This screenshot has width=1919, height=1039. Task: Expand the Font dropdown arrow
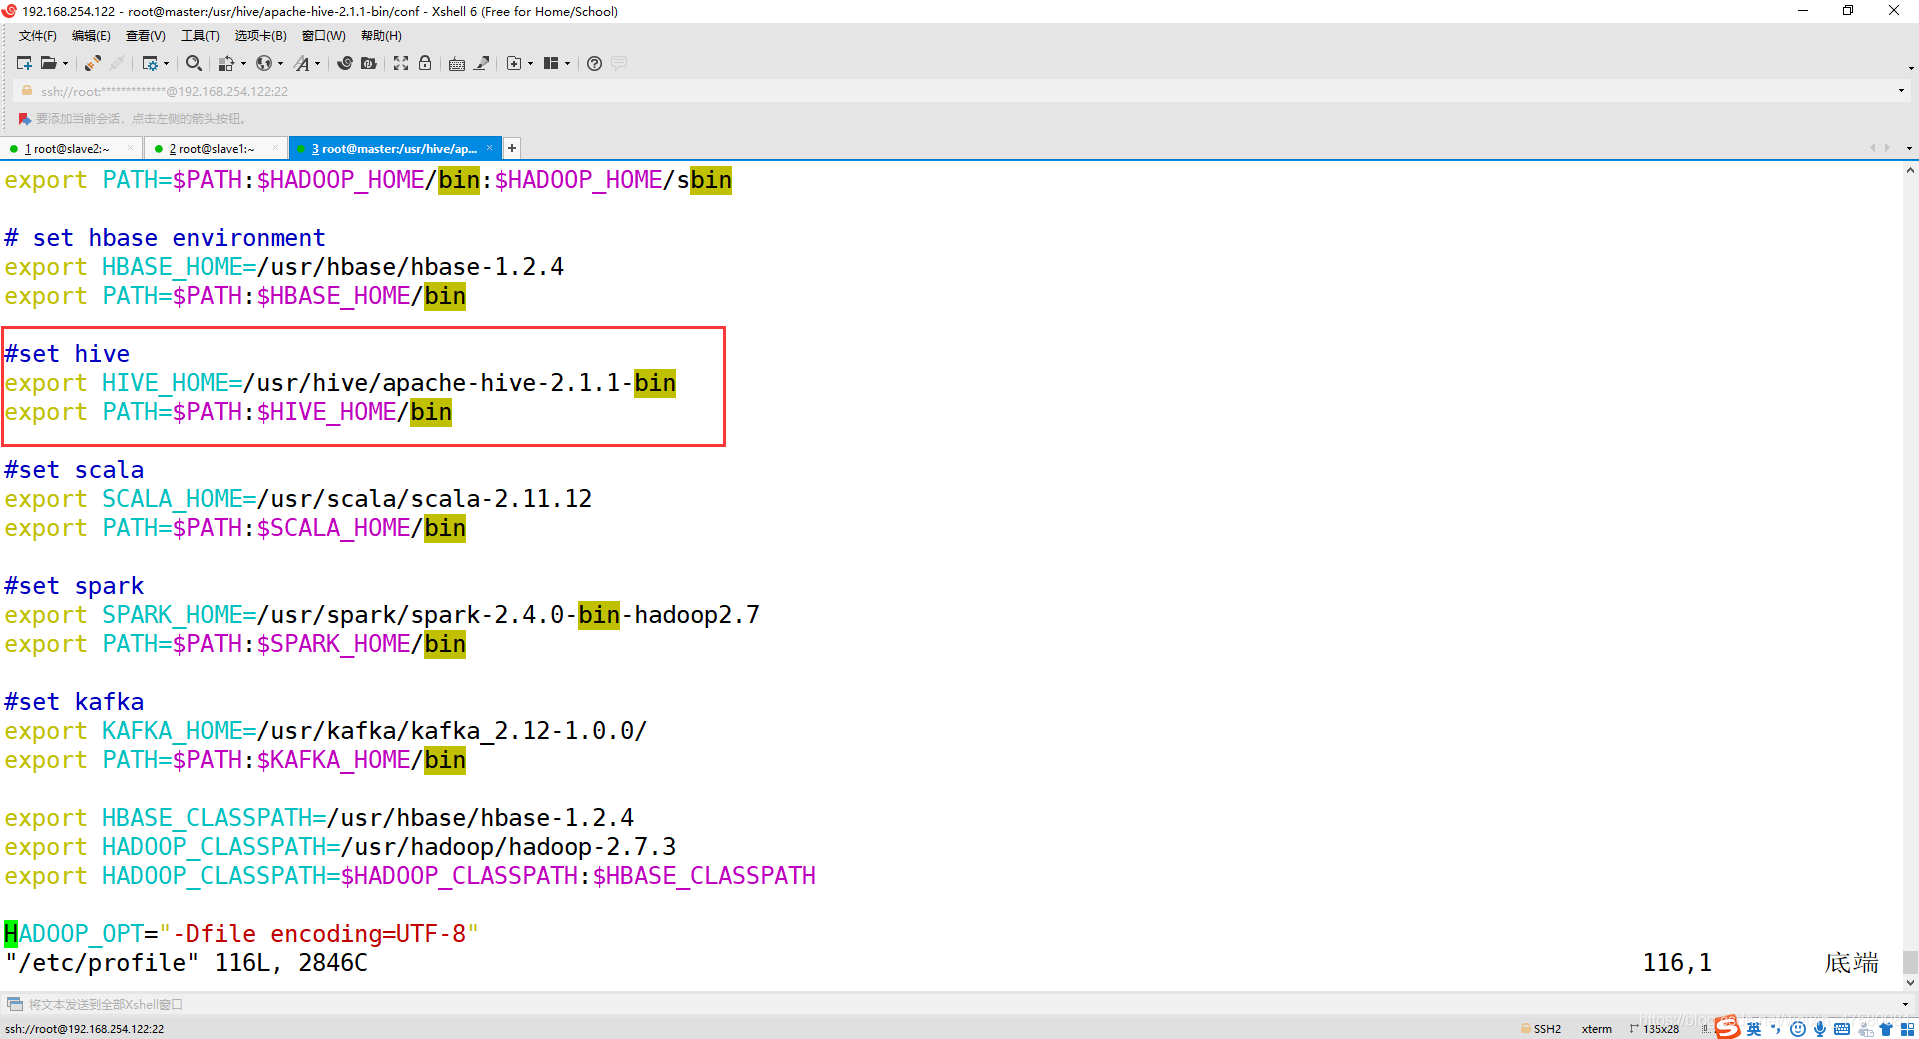coord(318,63)
